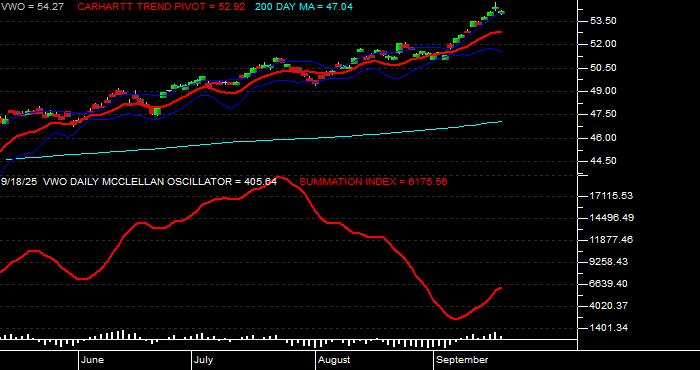This screenshot has height=370, width=700.
Task: Click the summation index line's latest point
Action: click(x=501, y=288)
